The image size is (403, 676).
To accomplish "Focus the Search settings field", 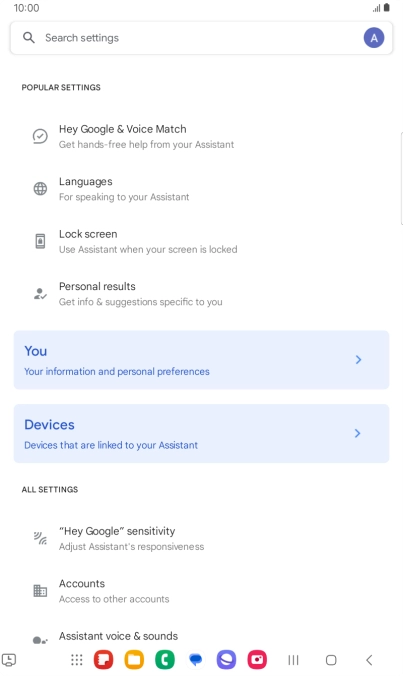I will pos(201,38).
